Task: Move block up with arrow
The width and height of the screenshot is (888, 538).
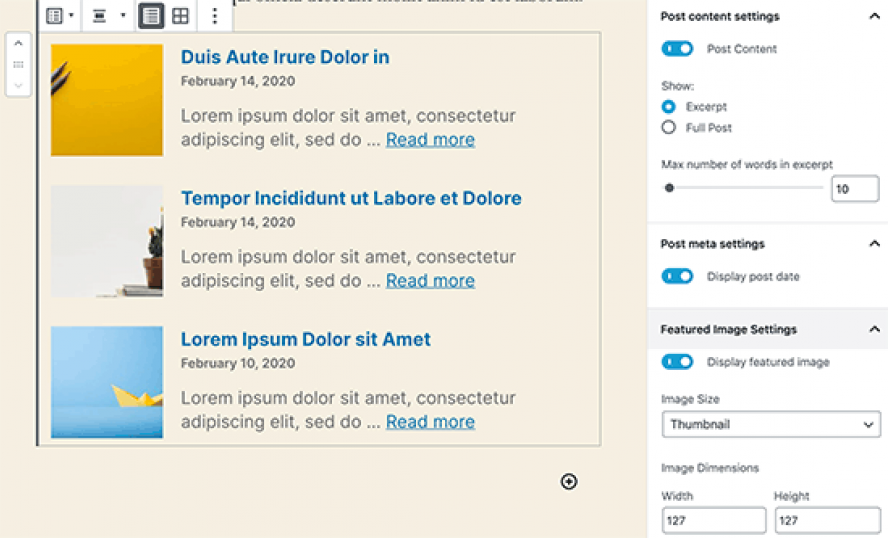Action: (18, 44)
